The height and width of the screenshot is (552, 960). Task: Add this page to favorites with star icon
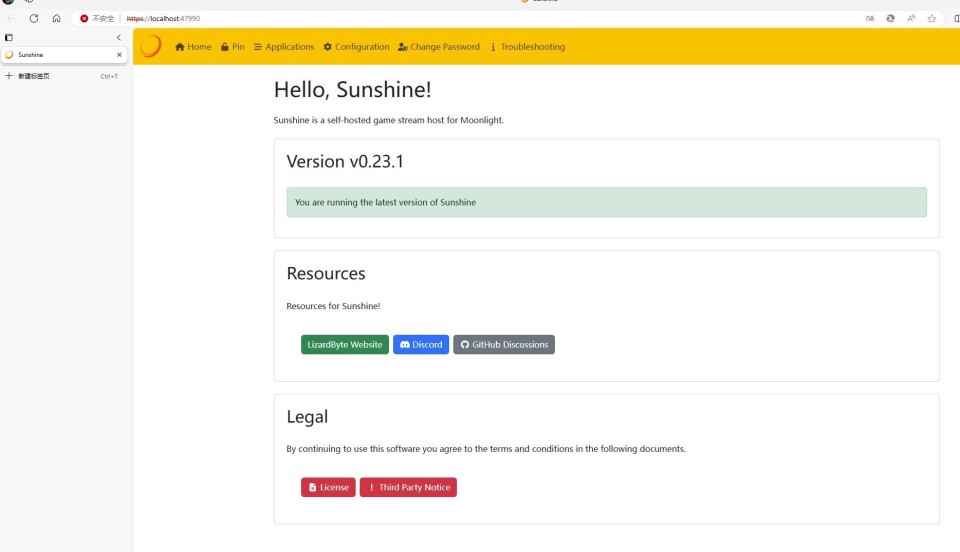[932, 18]
